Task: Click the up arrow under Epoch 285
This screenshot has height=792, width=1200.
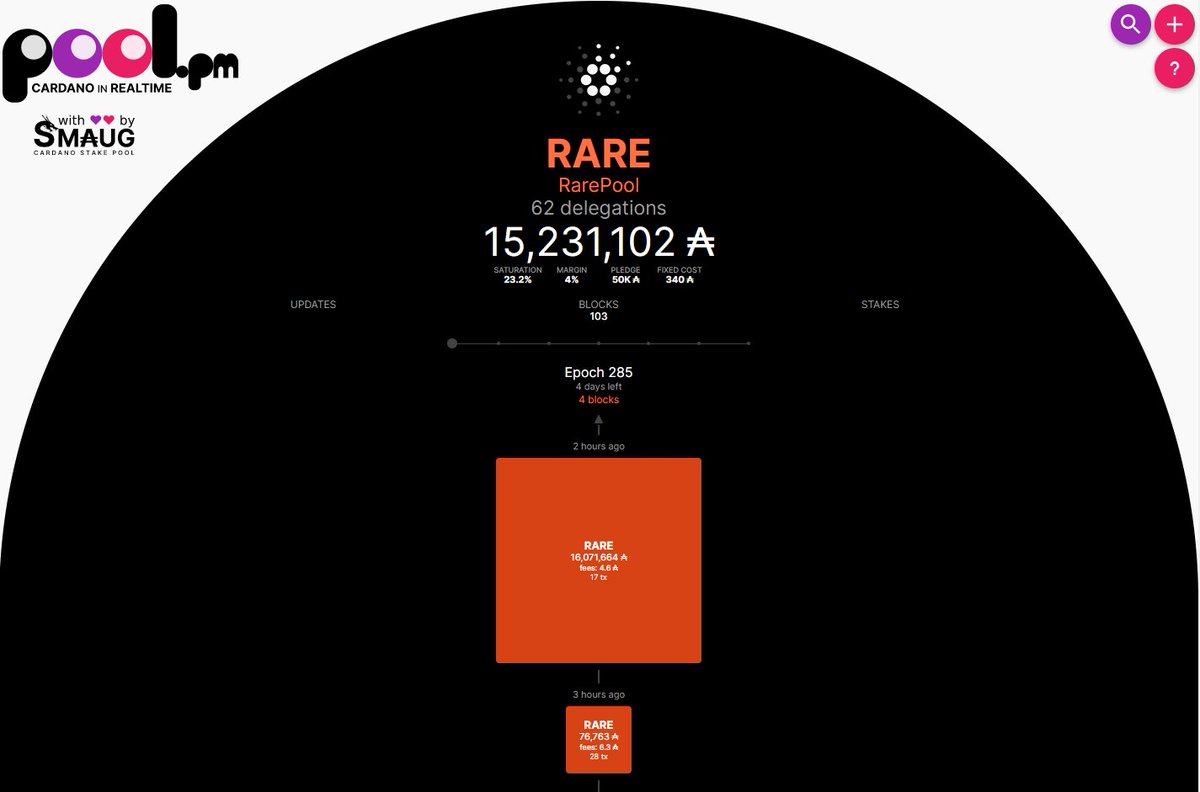Action: click(x=598, y=420)
